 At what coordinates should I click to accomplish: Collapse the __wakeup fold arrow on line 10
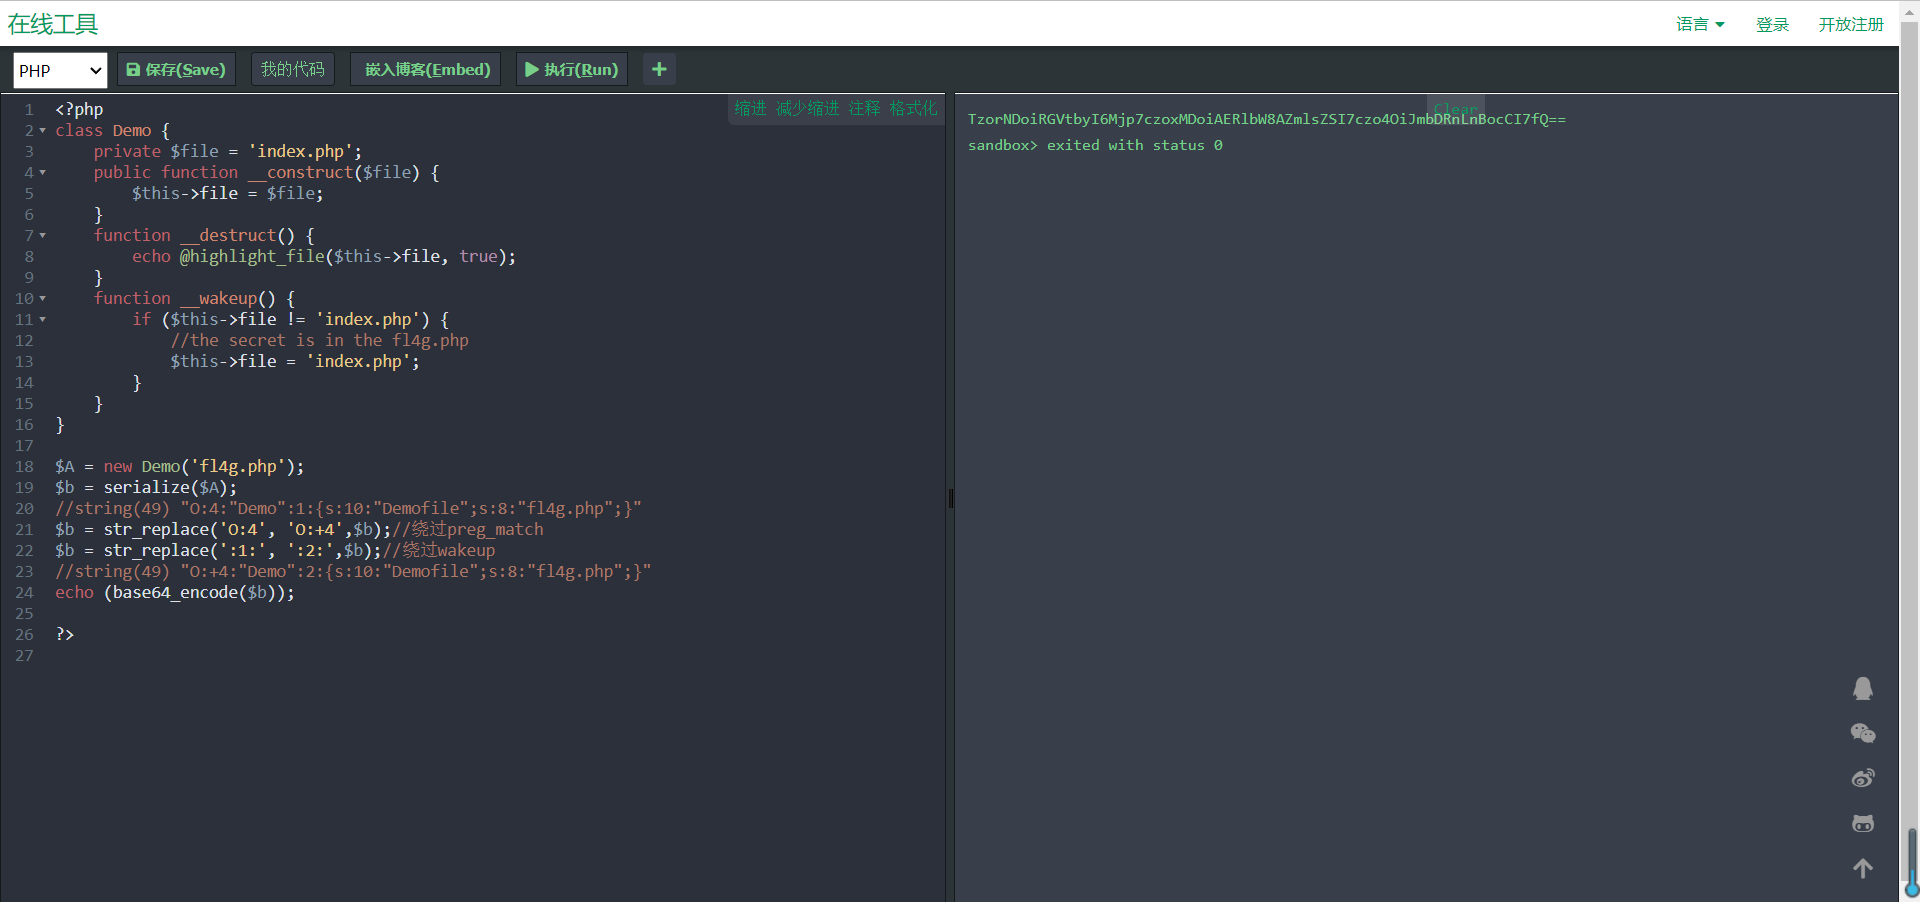click(x=42, y=299)
